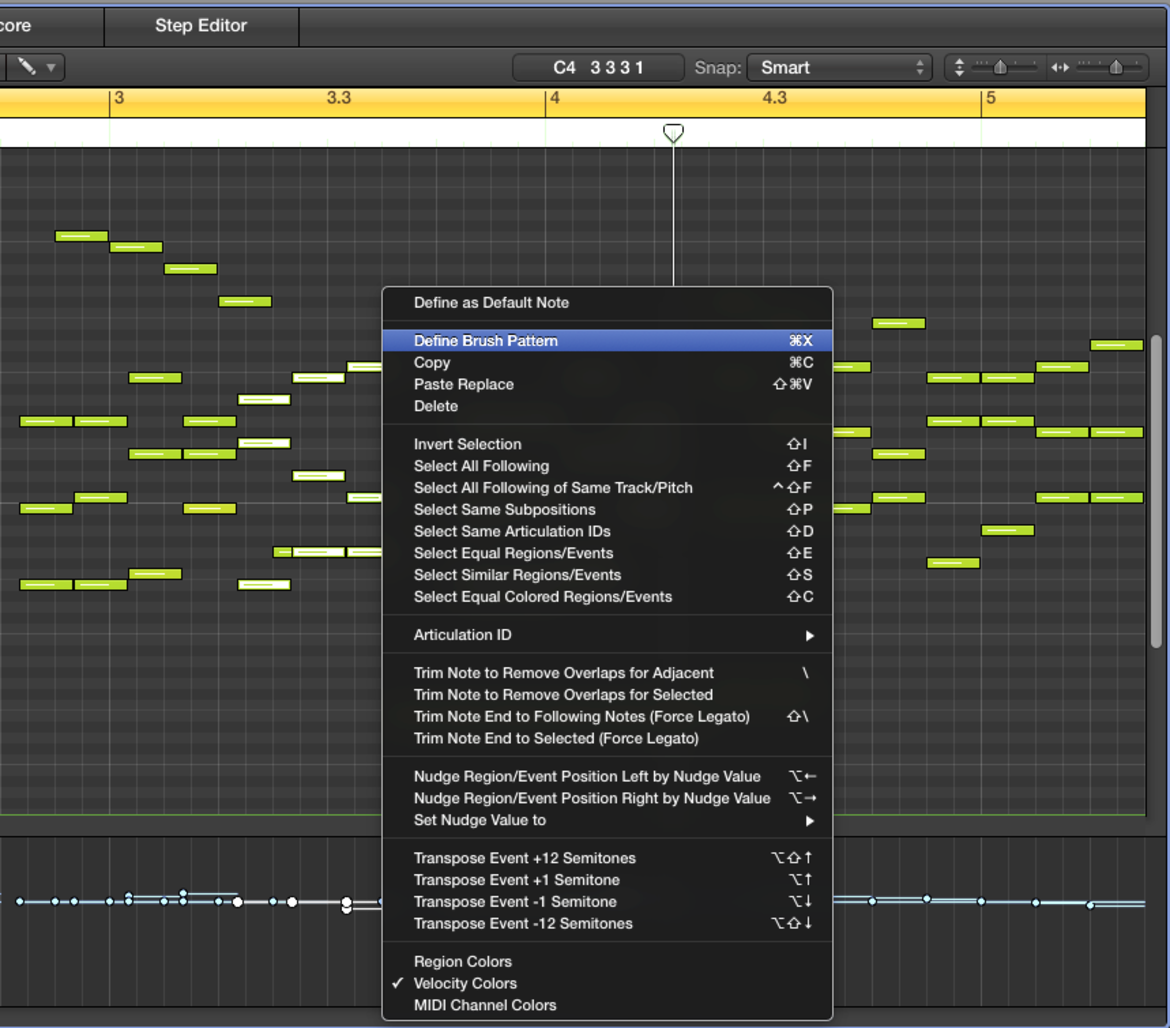Choose Select Same Articulation IDs
The height and width of the screenshot is (1028, 1170).
(607, 531)
